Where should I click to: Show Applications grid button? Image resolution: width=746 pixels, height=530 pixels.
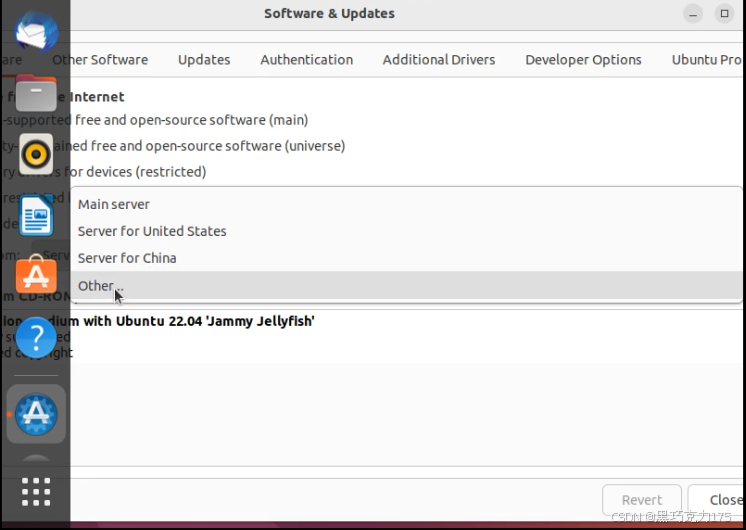(x=36, y=491)
